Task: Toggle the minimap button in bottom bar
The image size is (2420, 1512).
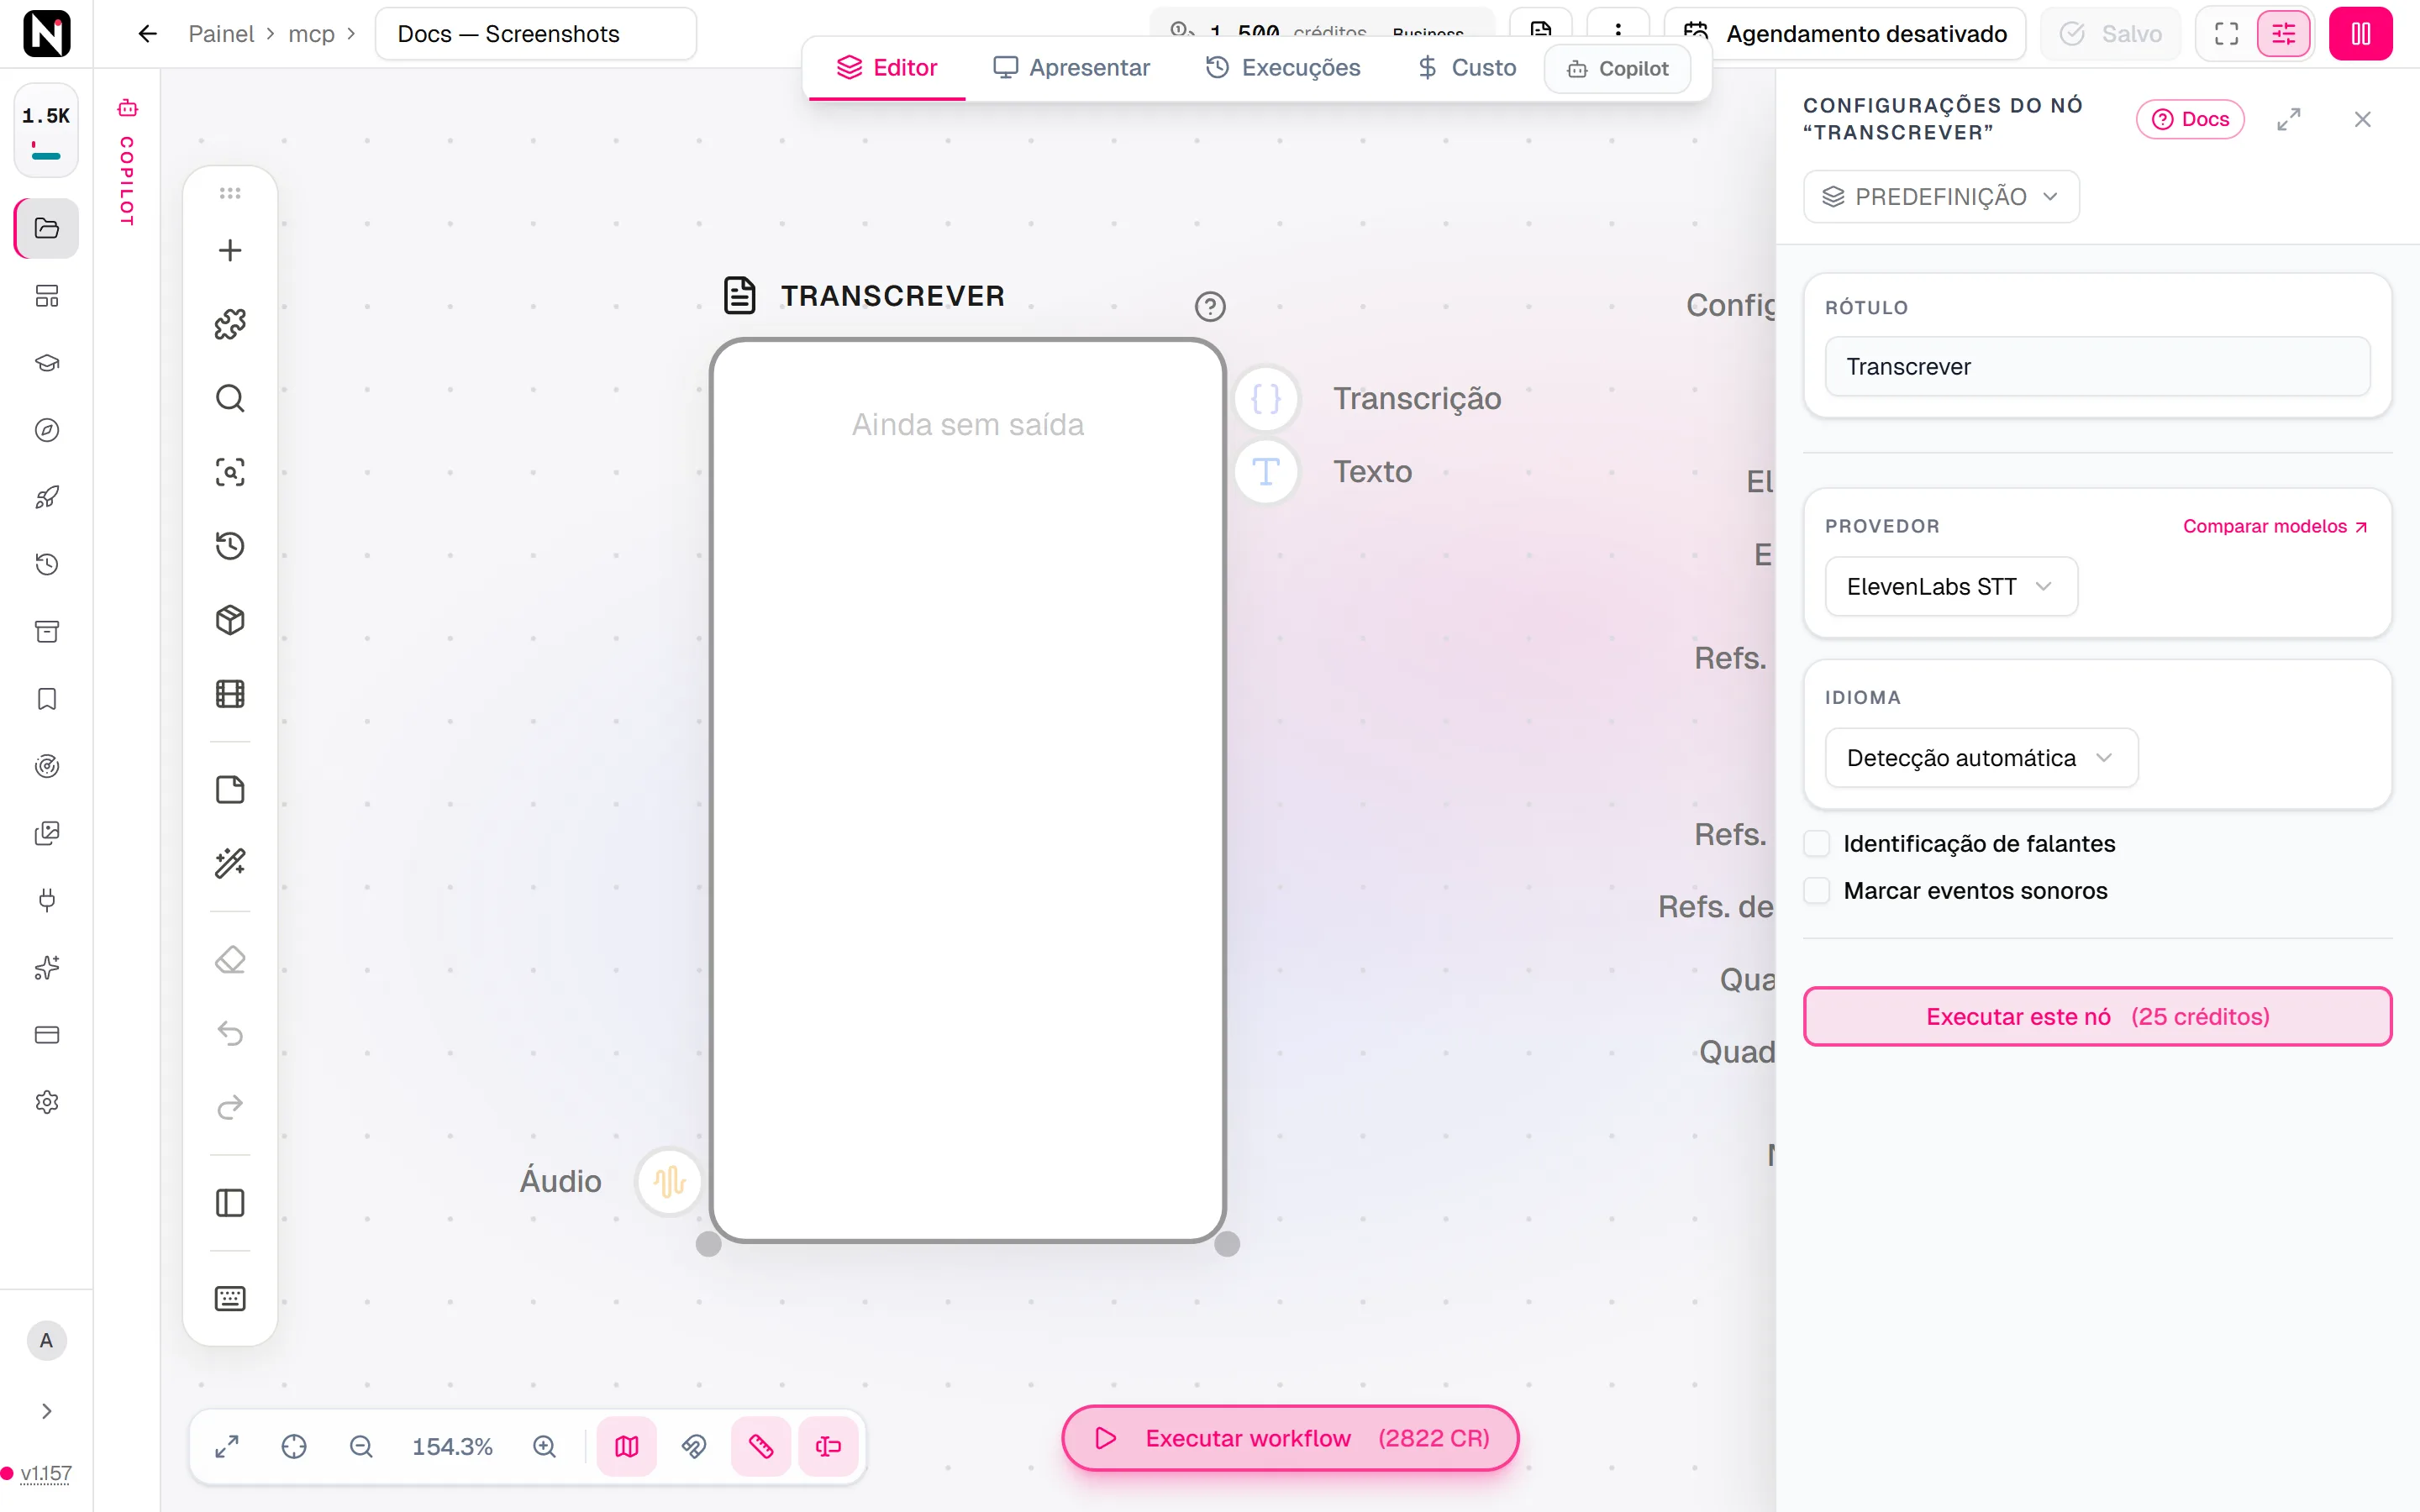Action: (x=627, y=1446)
